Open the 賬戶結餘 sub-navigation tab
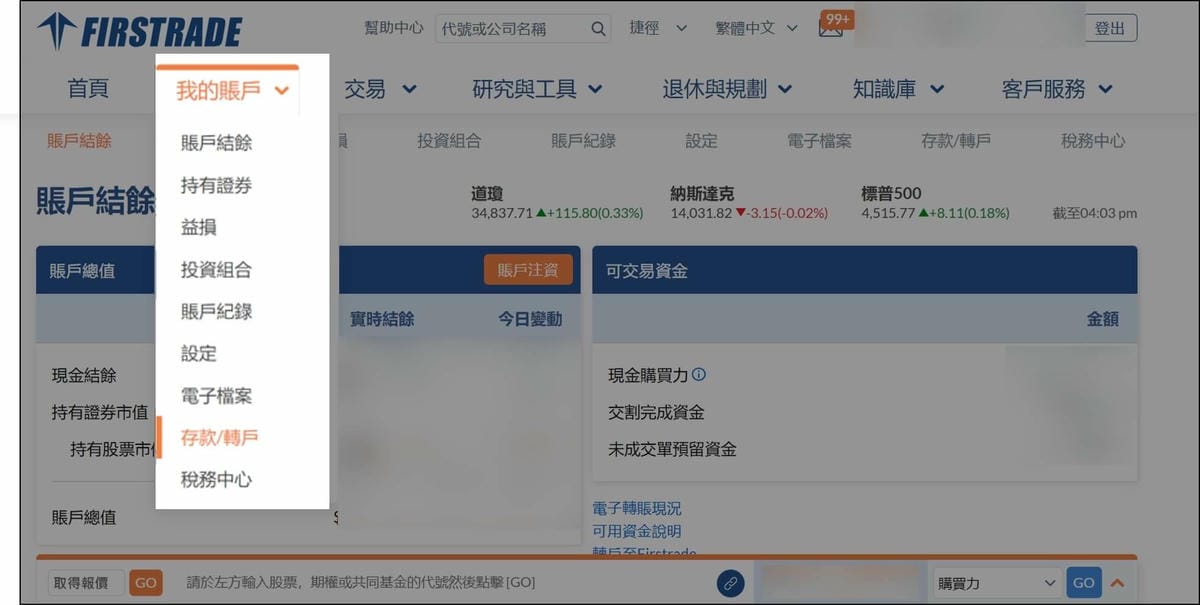This screenshot has width=1200, height=605. (x=79, y=141)
